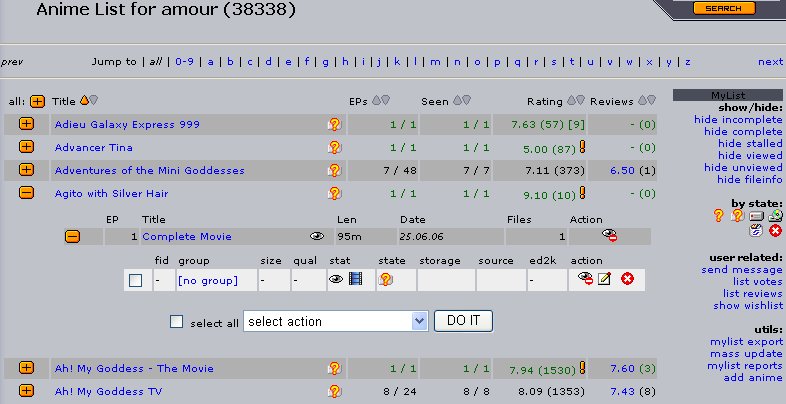The height and width of the screenshot is (404, 786).
Task: Click the state icon in the file row
Action: coord(385,280)
